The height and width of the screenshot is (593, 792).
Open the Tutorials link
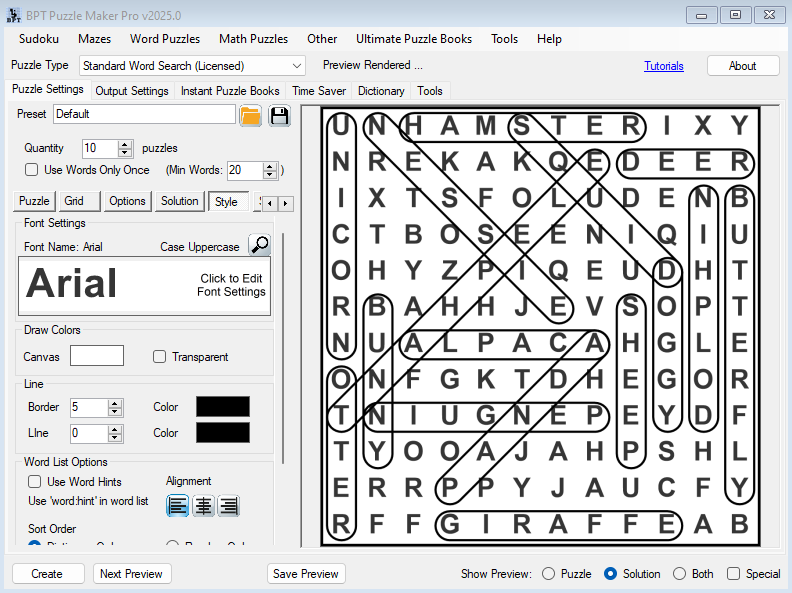(664, 66)
